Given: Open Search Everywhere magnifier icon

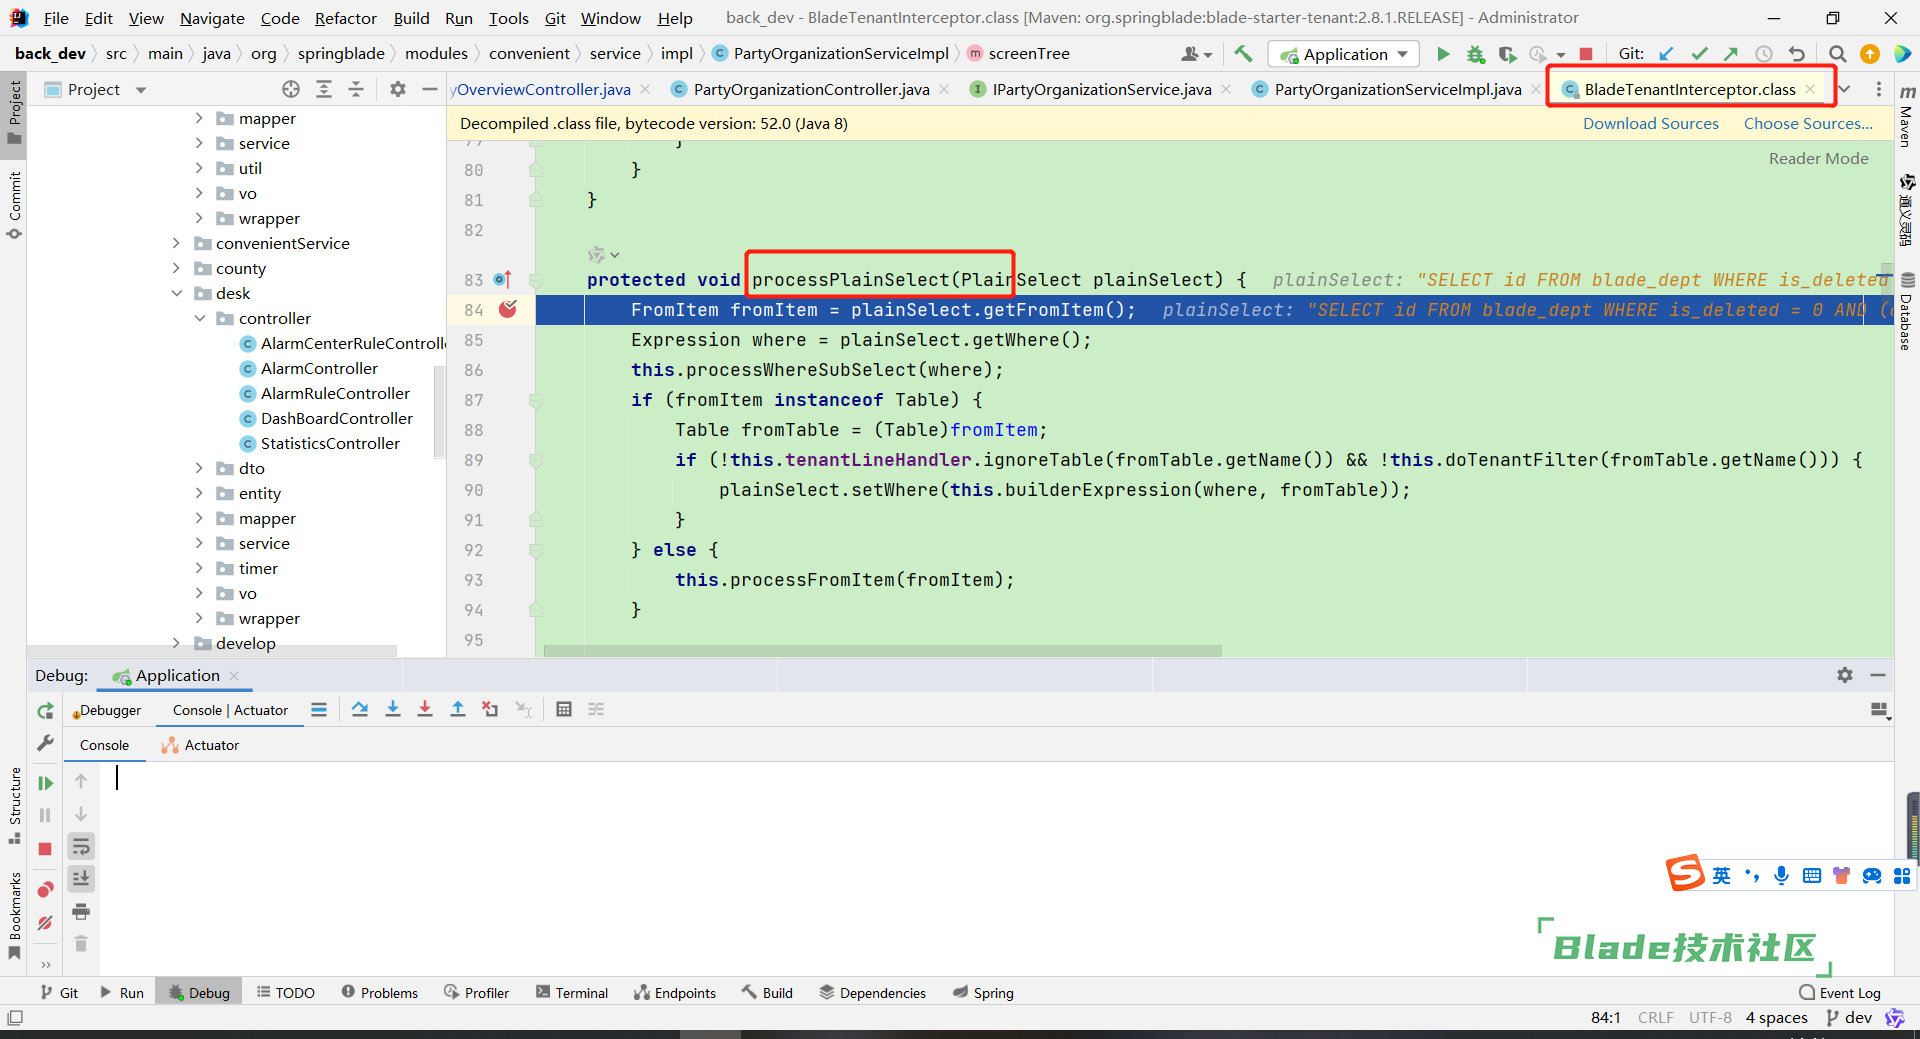Looking at the screenshot, I should point(1837,54).
